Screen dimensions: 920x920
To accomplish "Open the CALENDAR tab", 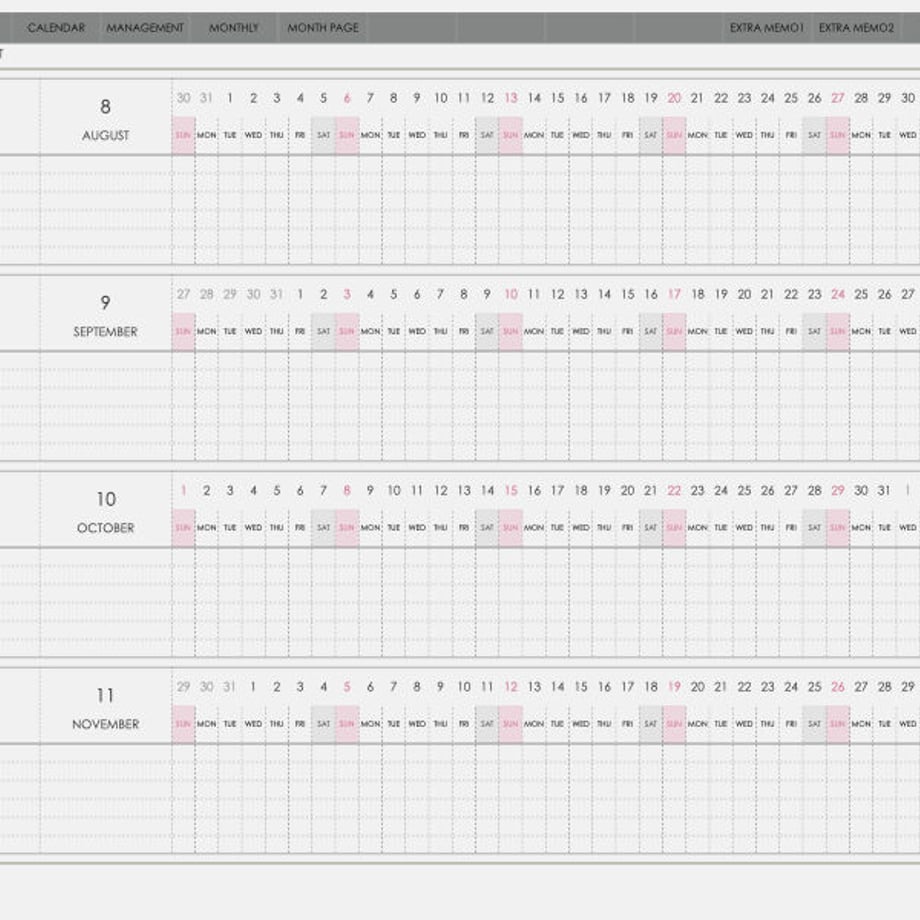I will [x=56, y=28].
